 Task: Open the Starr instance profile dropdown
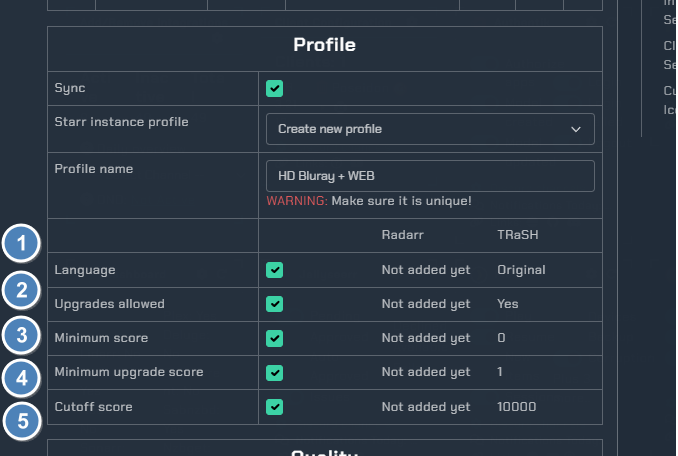430,129
